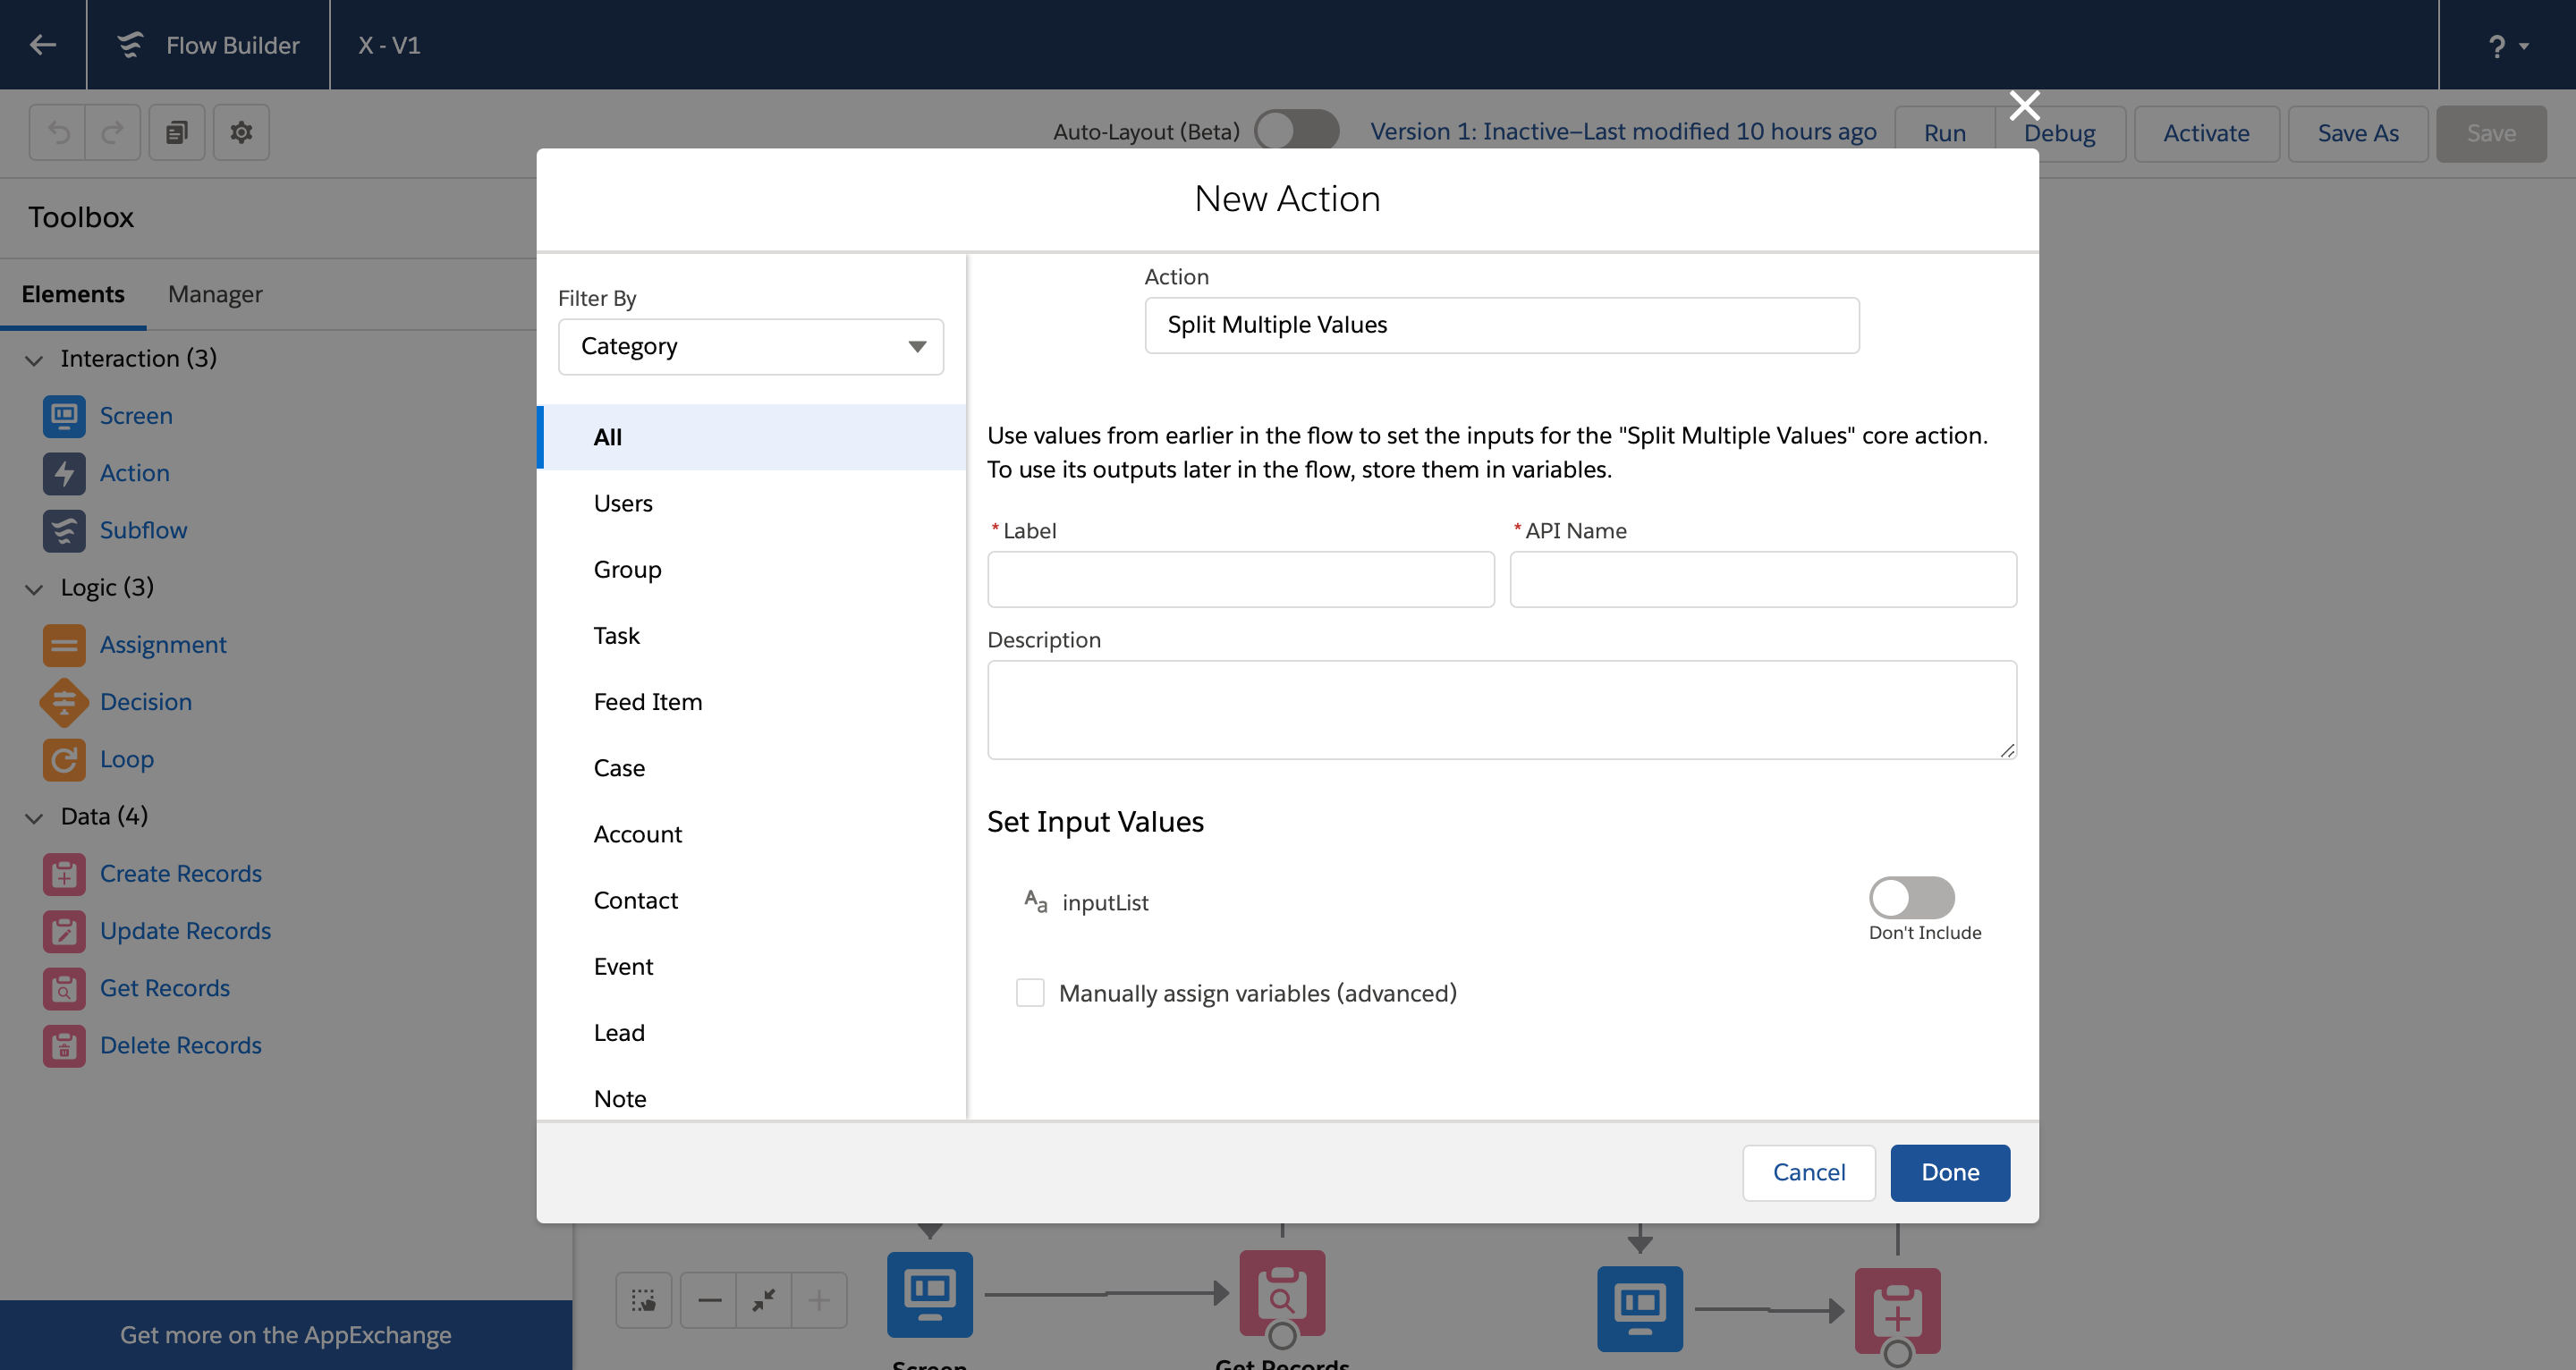Click the zoom to fit icon
The width and height of the screenshot is (2576, 1370).
coord(763,1299)
